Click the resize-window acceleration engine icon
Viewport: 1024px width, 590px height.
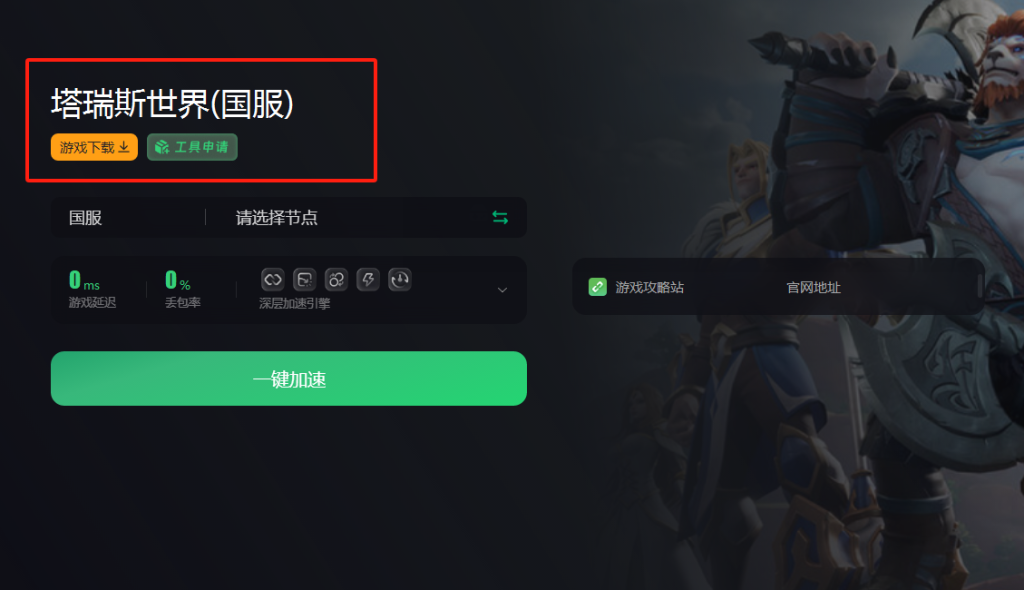[x=304, y=280]
